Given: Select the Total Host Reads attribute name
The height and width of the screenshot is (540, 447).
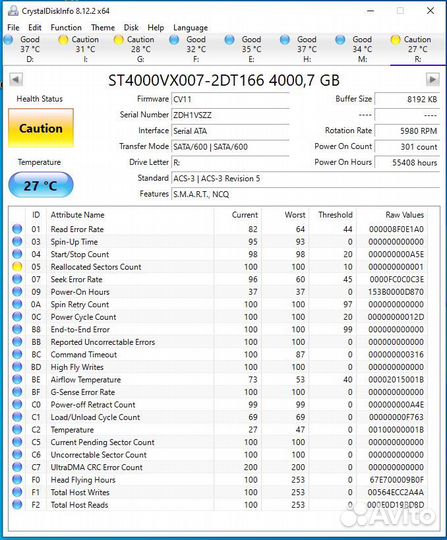Looking at the screenshot, I should coord(79,505).
